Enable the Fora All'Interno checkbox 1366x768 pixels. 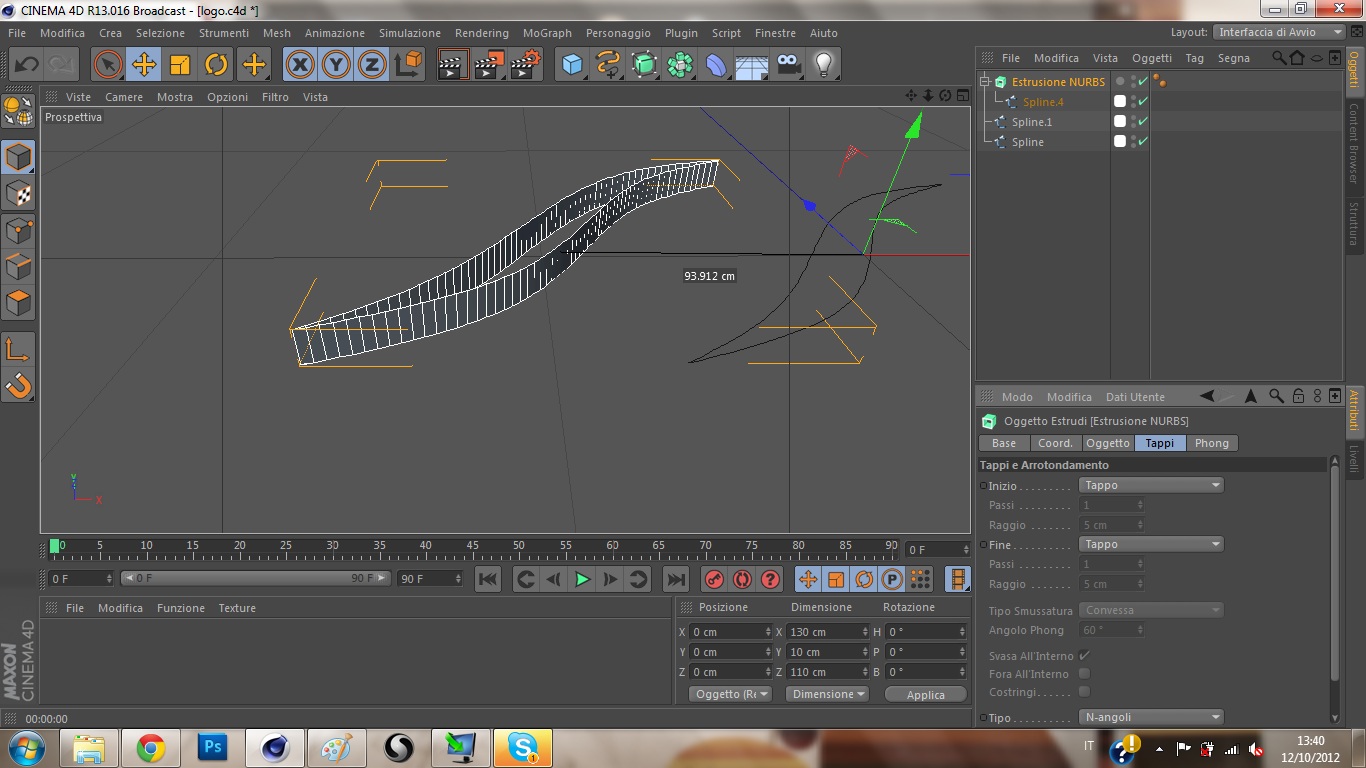click(1084, 674)
